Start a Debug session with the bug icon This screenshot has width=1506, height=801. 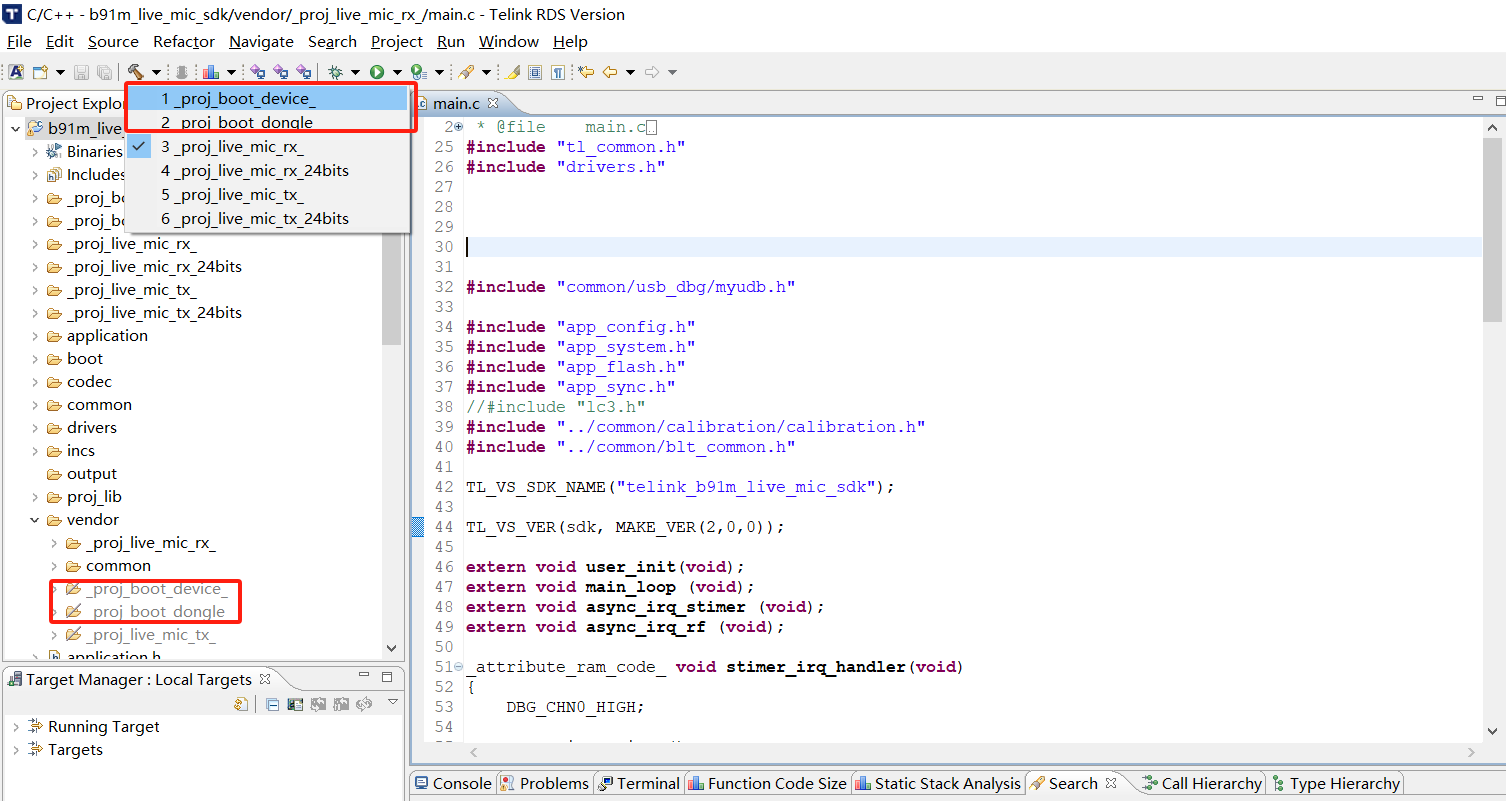335,71
